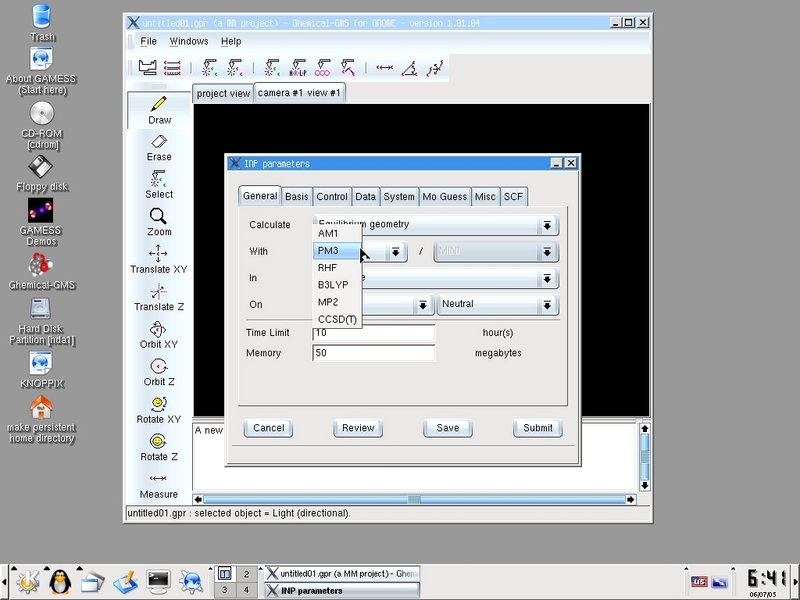Activate the Measure tool
The width and height of the screenshot is (800, 600).
pos(159,485)
